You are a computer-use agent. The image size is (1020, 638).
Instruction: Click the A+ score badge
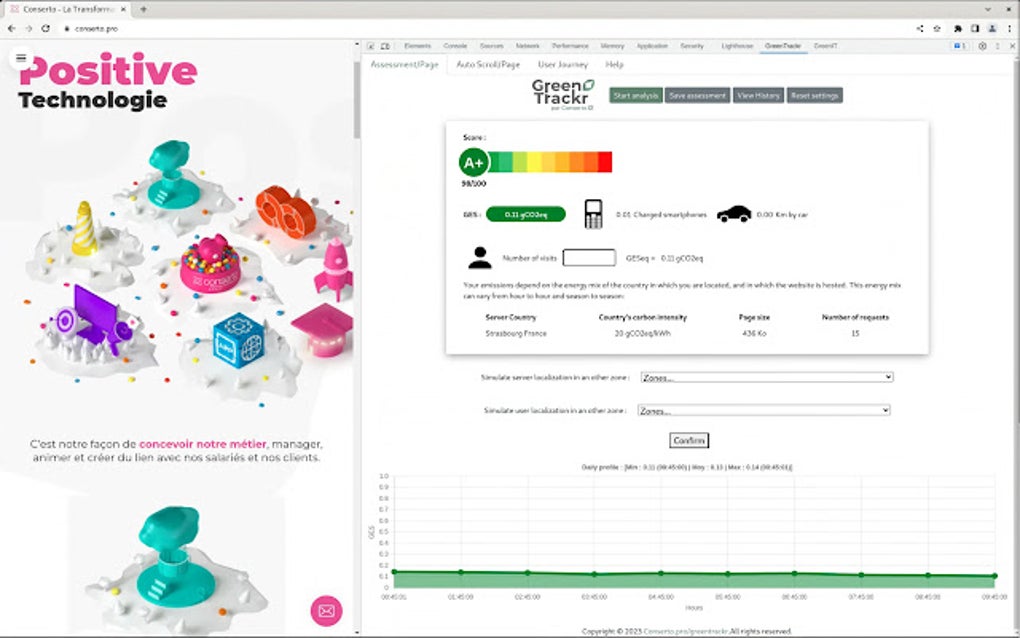click(474, 163)
